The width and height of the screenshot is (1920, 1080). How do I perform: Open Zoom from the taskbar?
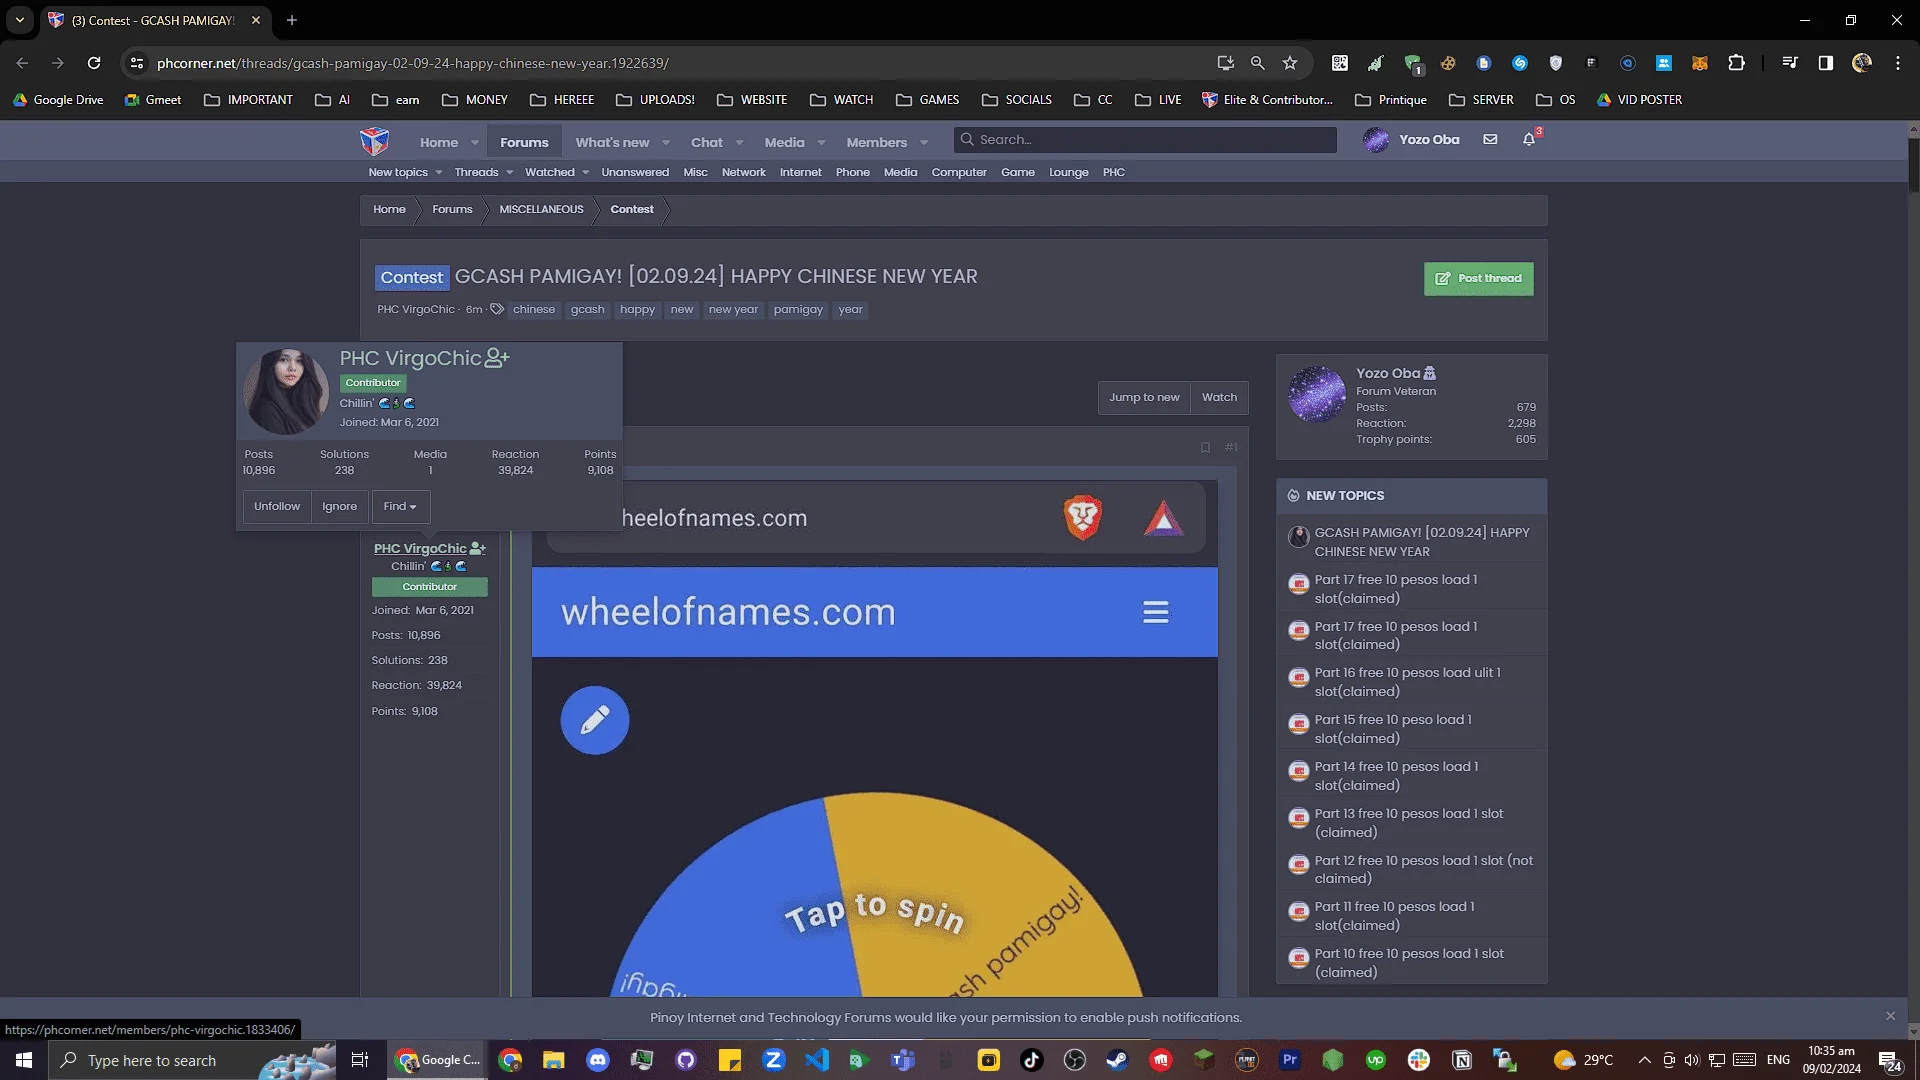tap(773, 1060)
